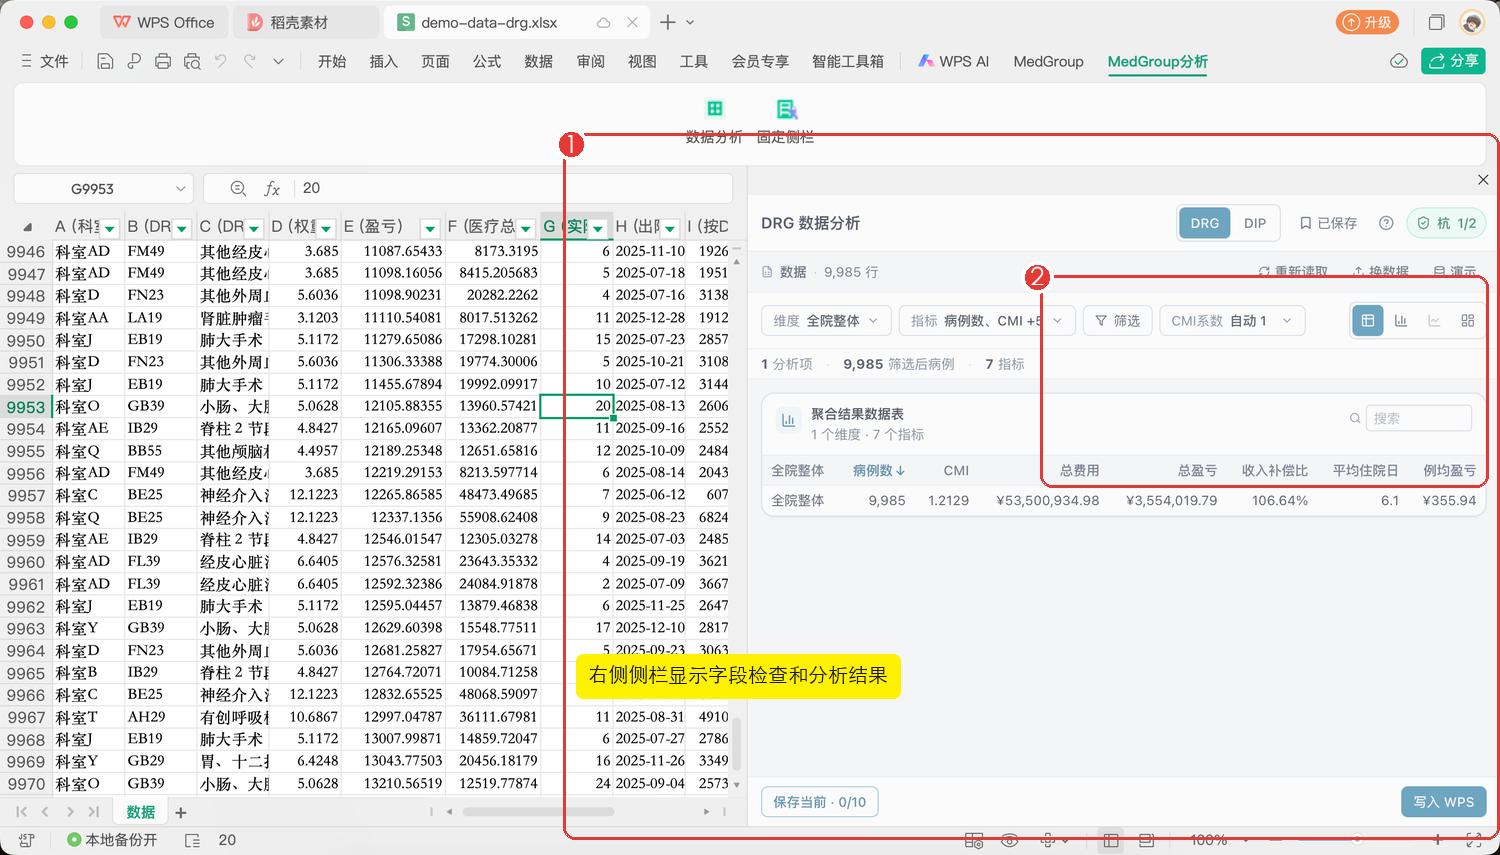Image resolution: width=1500 pixels, height=855 pixels.
Task: Open the MedGroup tab
Action: point(1048,61)
